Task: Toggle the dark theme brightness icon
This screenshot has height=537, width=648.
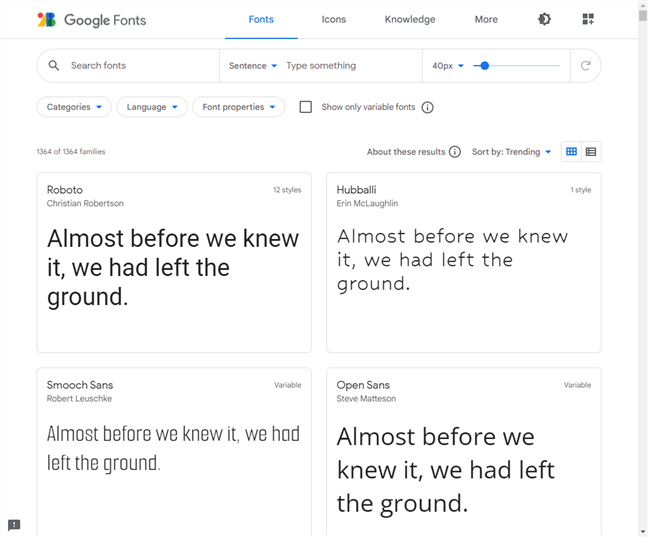Action: point(544,19)
